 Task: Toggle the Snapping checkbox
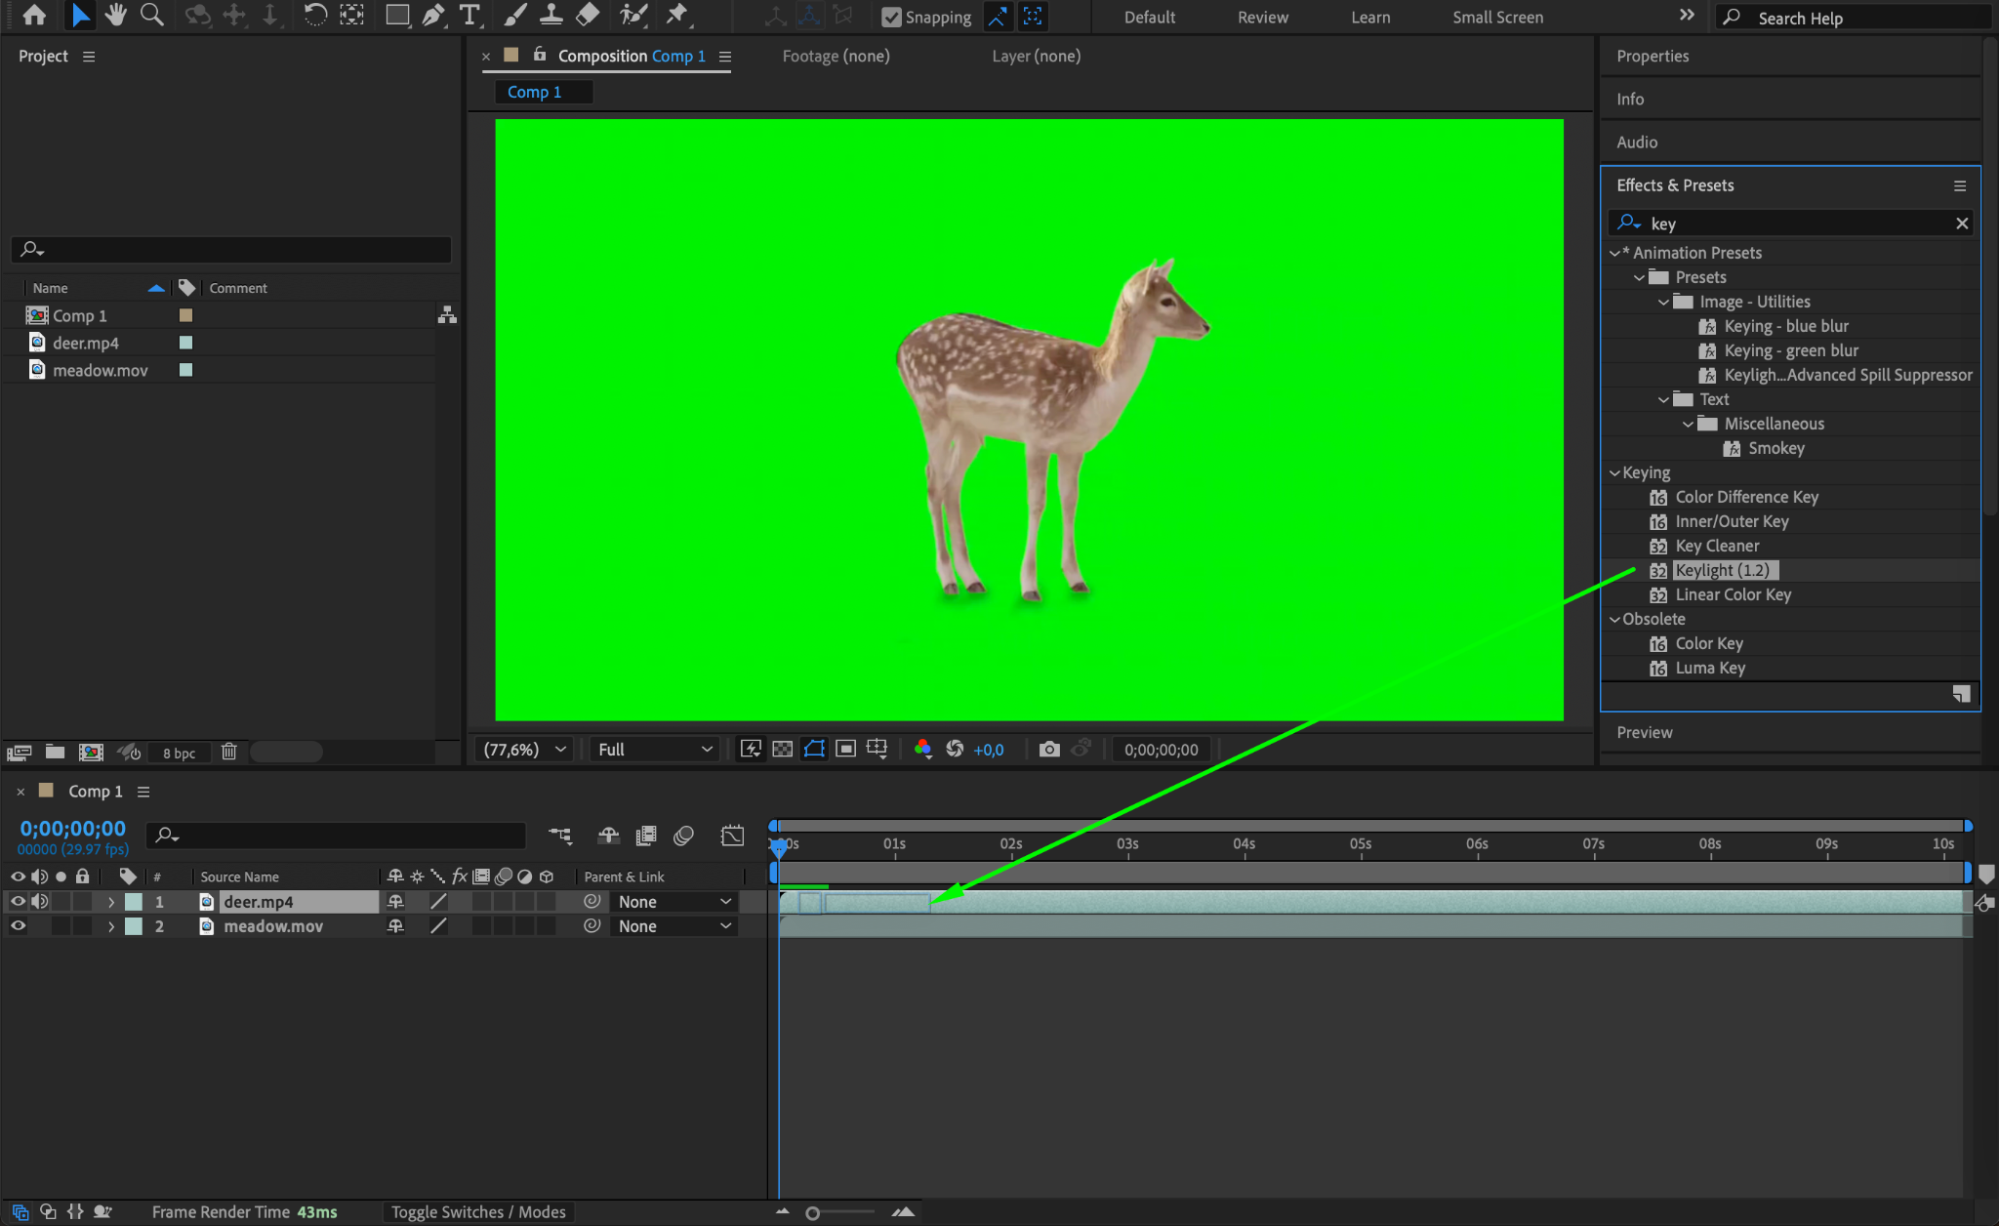891,17
